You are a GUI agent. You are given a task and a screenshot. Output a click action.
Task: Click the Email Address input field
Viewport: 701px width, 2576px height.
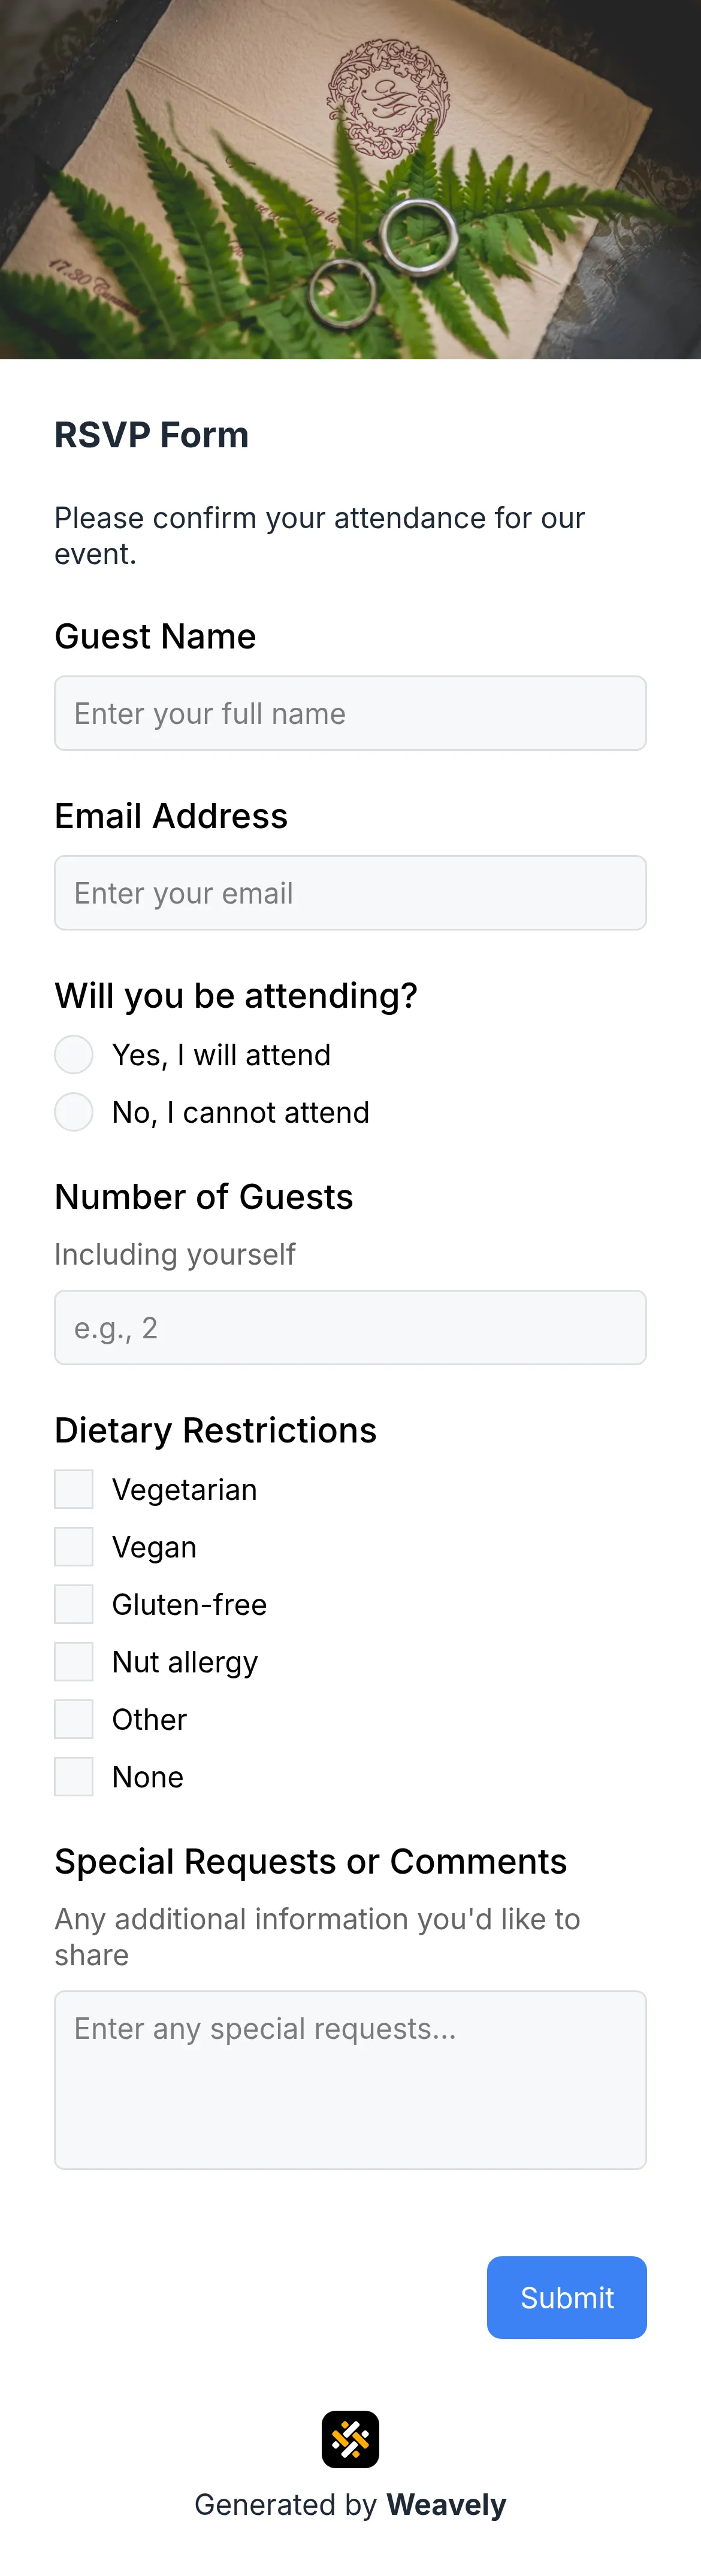350,892
